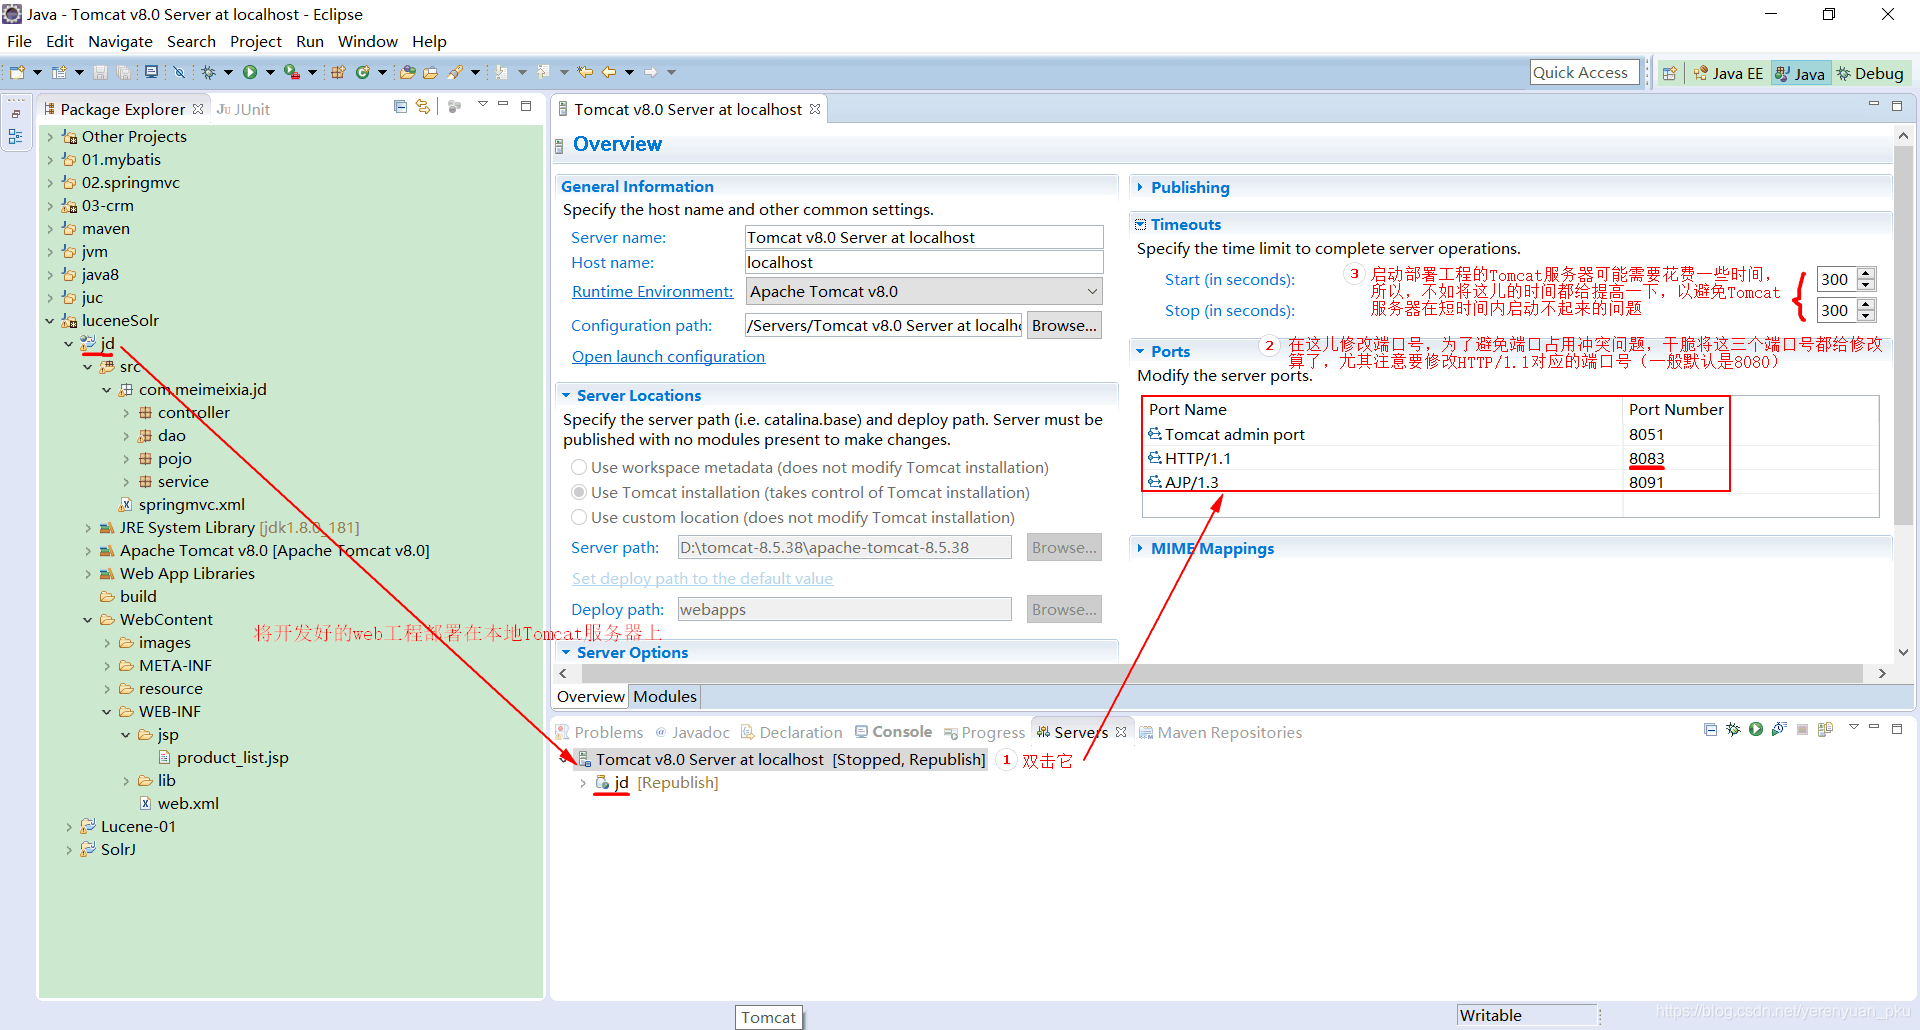Switch to Debug perspective
The height and width of the screenshot is (1030, 1920).
coord(1870,73)
